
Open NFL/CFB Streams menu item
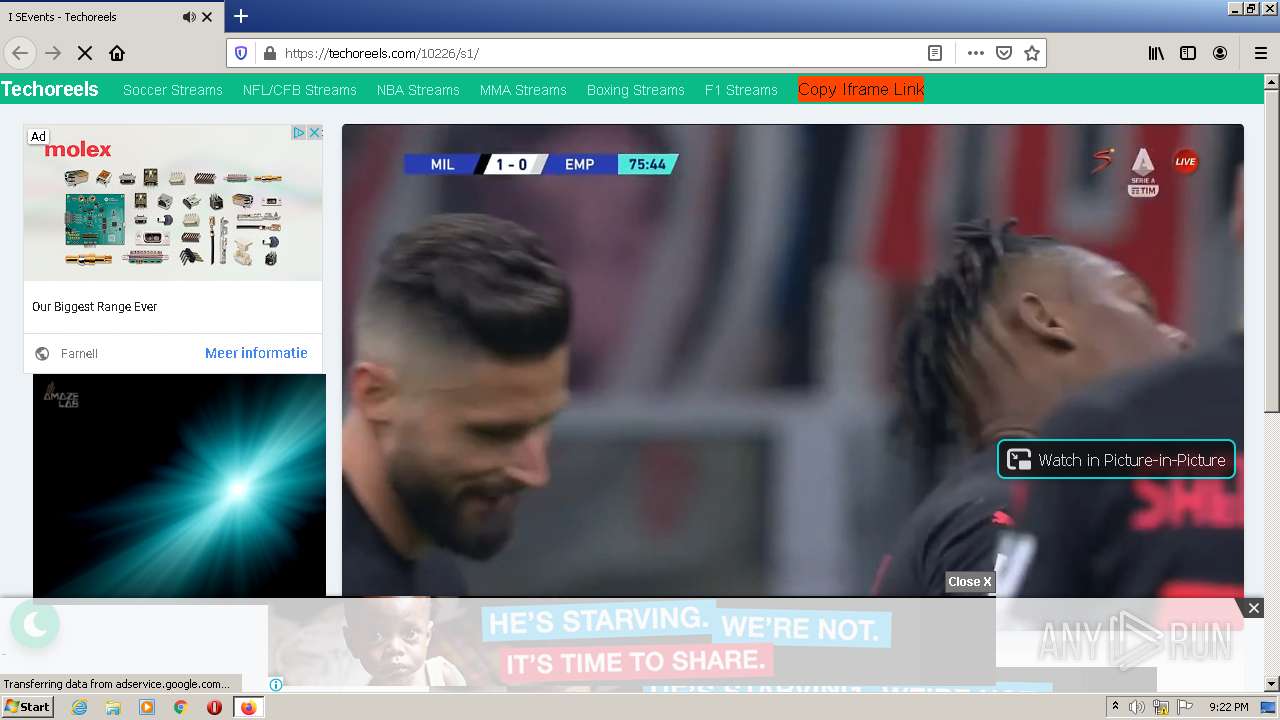[x=300, y=90]
